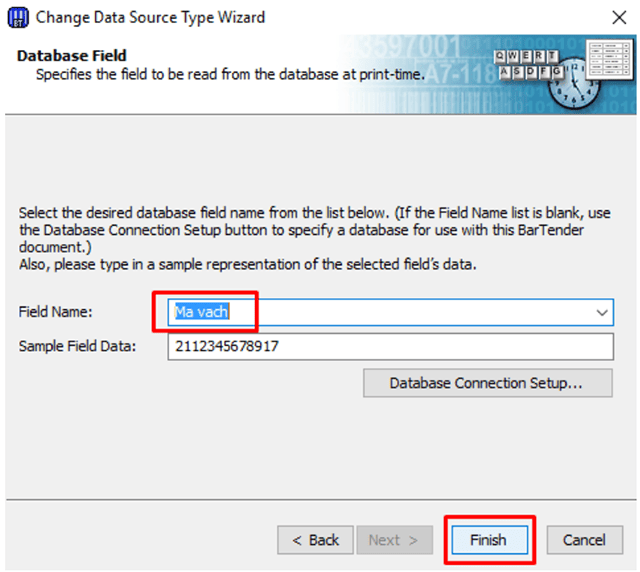
Task: Open Database Connection Setup
Action: pyautogui.click(x=486, y=383)
